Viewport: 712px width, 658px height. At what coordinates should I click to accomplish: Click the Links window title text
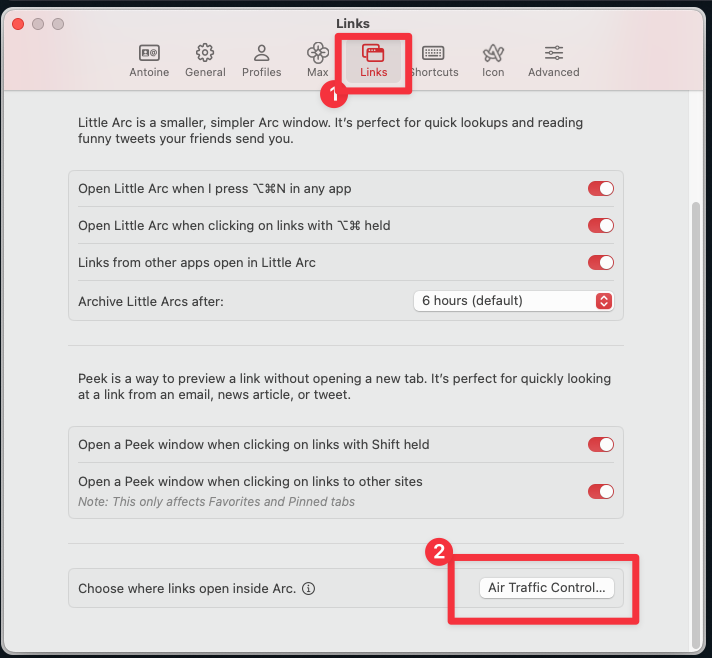point(355,23)
